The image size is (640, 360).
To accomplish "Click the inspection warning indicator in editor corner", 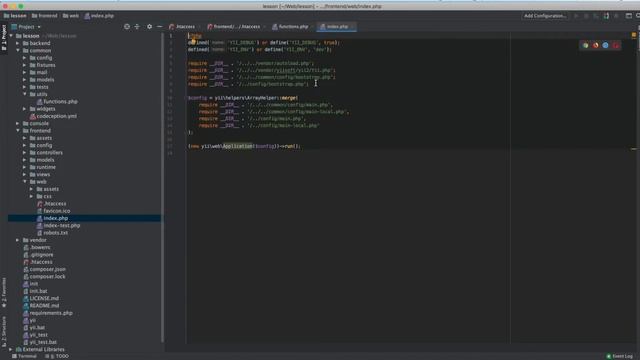I will coord(634,36).
